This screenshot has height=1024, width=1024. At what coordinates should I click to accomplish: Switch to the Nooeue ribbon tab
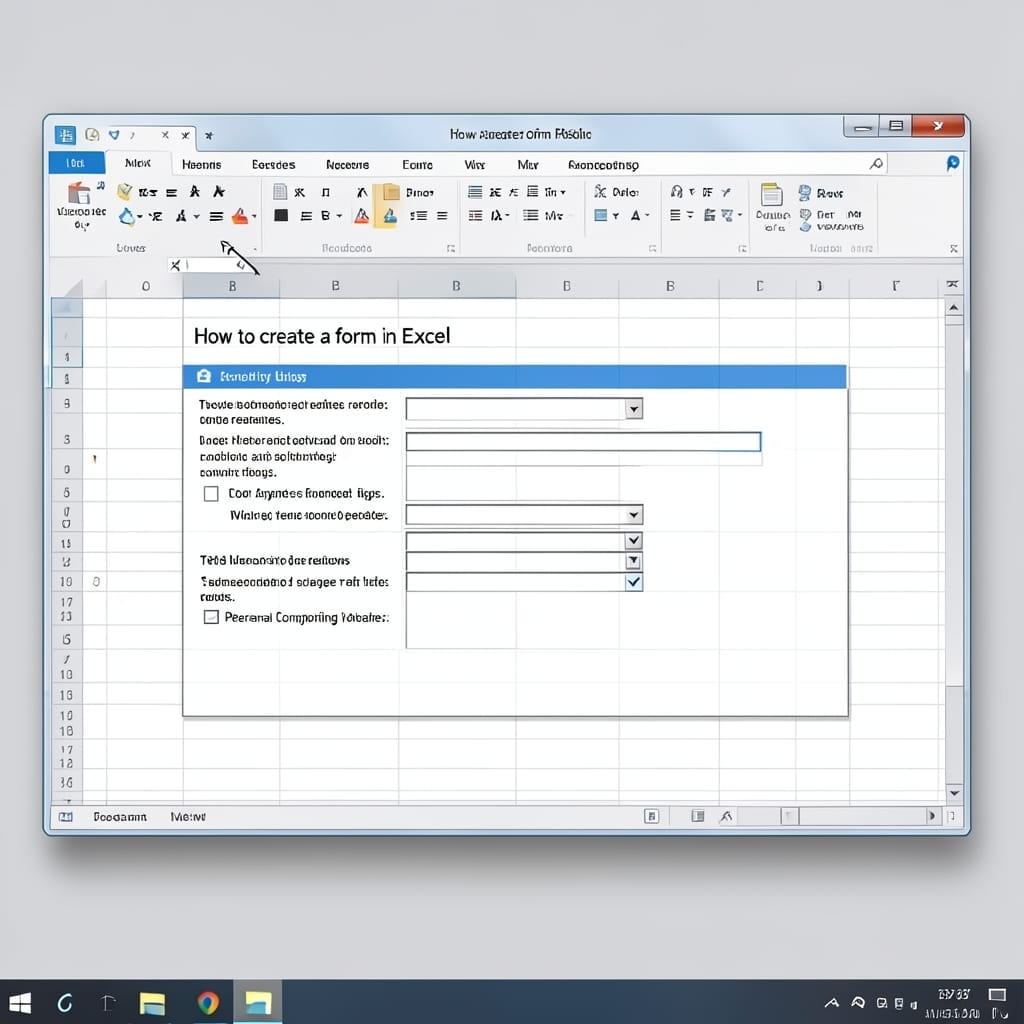tap(347, 165)
